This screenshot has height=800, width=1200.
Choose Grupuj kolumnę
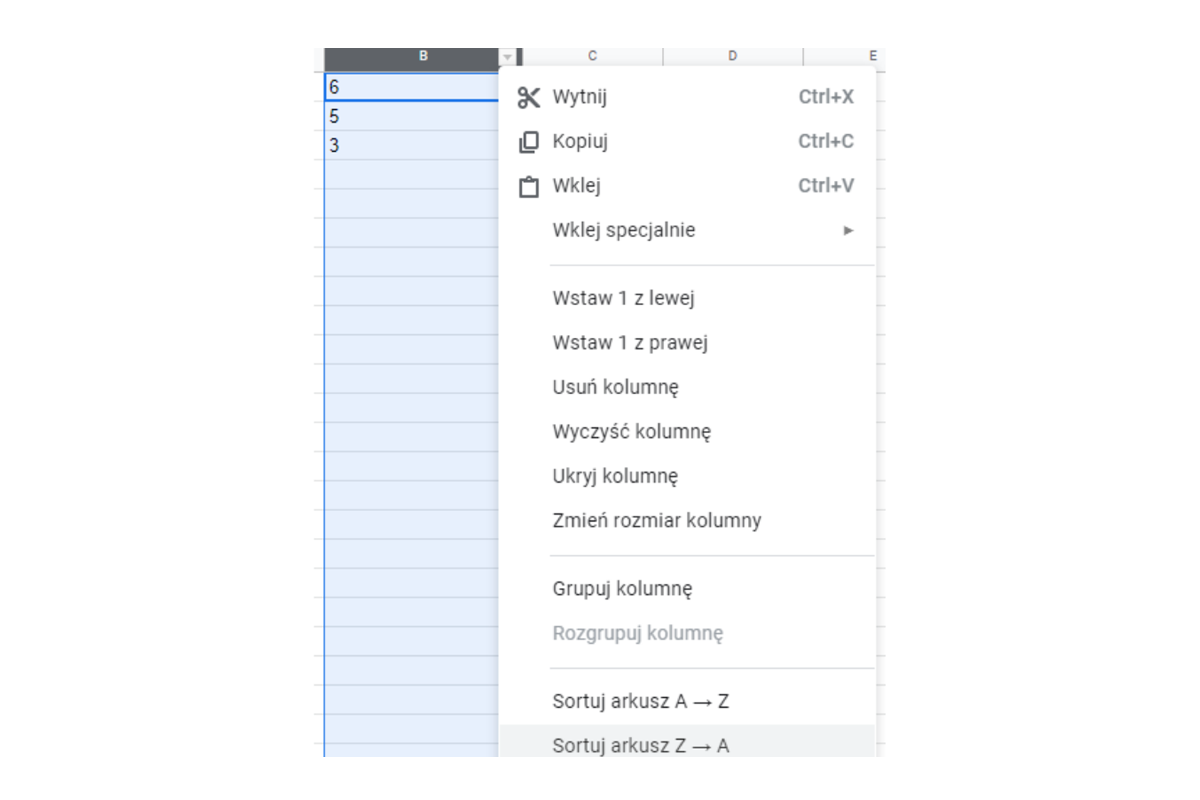click(622, 589)
